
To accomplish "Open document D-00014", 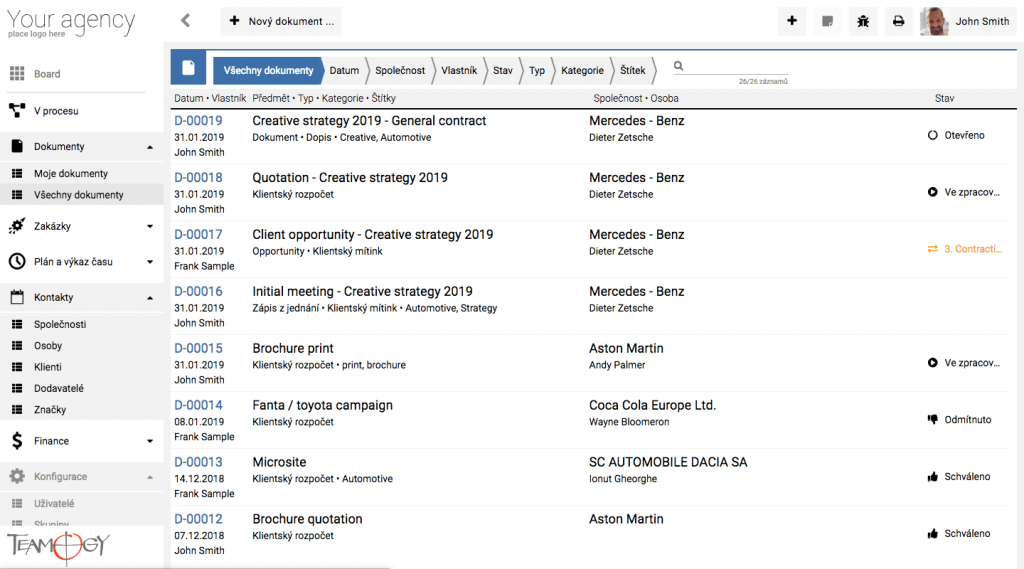I will (199, 405).
